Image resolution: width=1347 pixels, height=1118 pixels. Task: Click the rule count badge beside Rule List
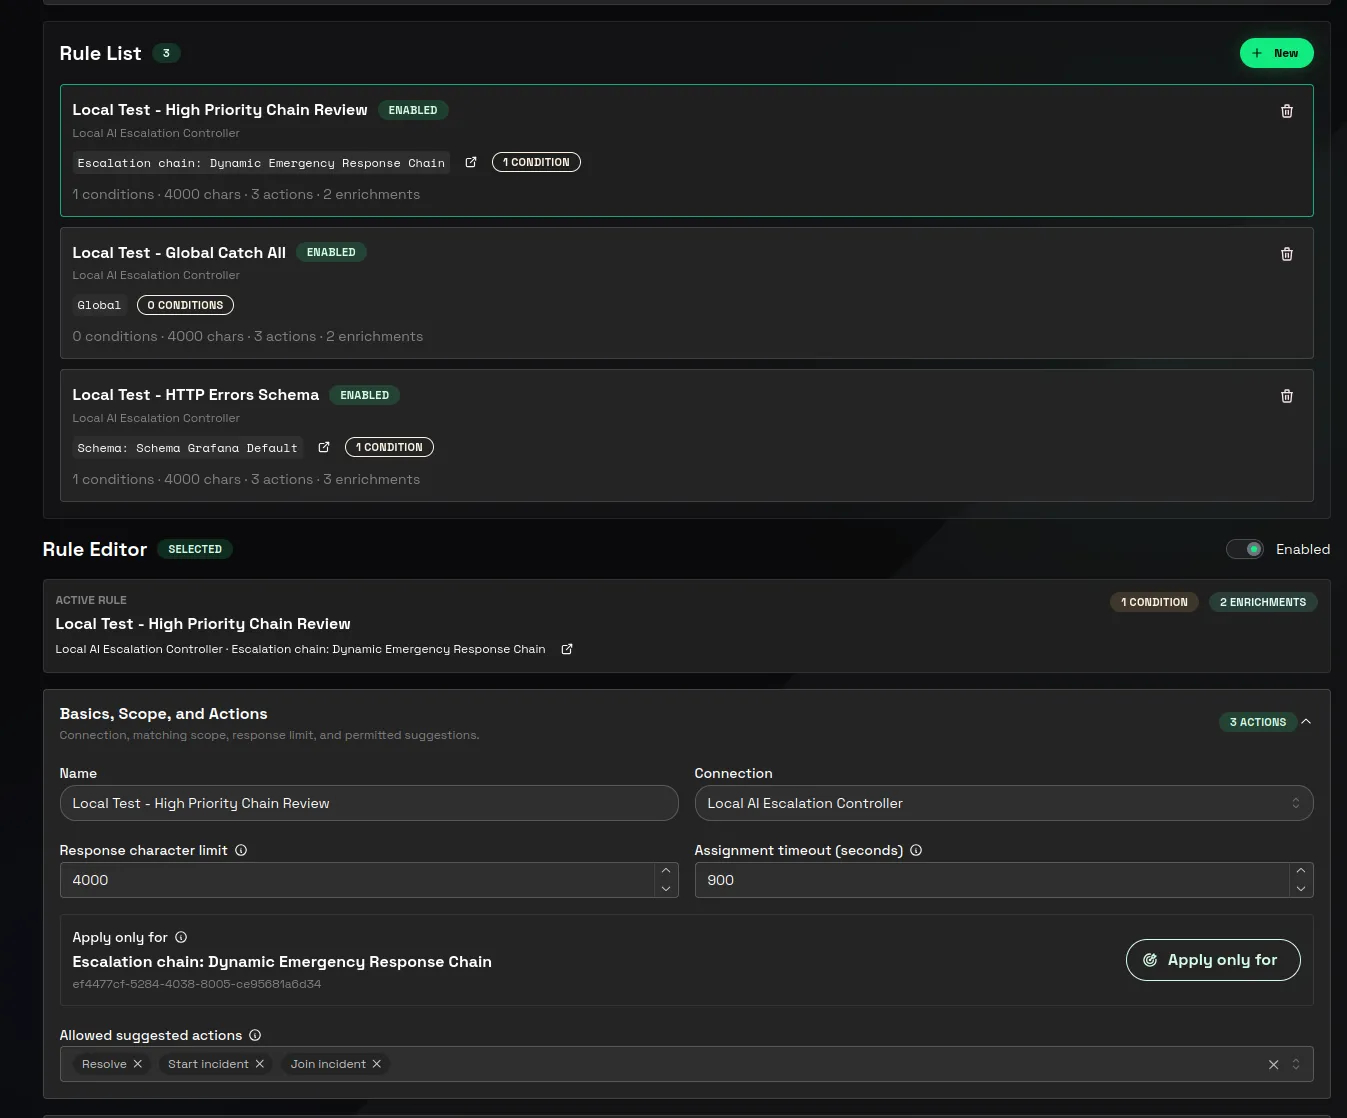[166, 53]
